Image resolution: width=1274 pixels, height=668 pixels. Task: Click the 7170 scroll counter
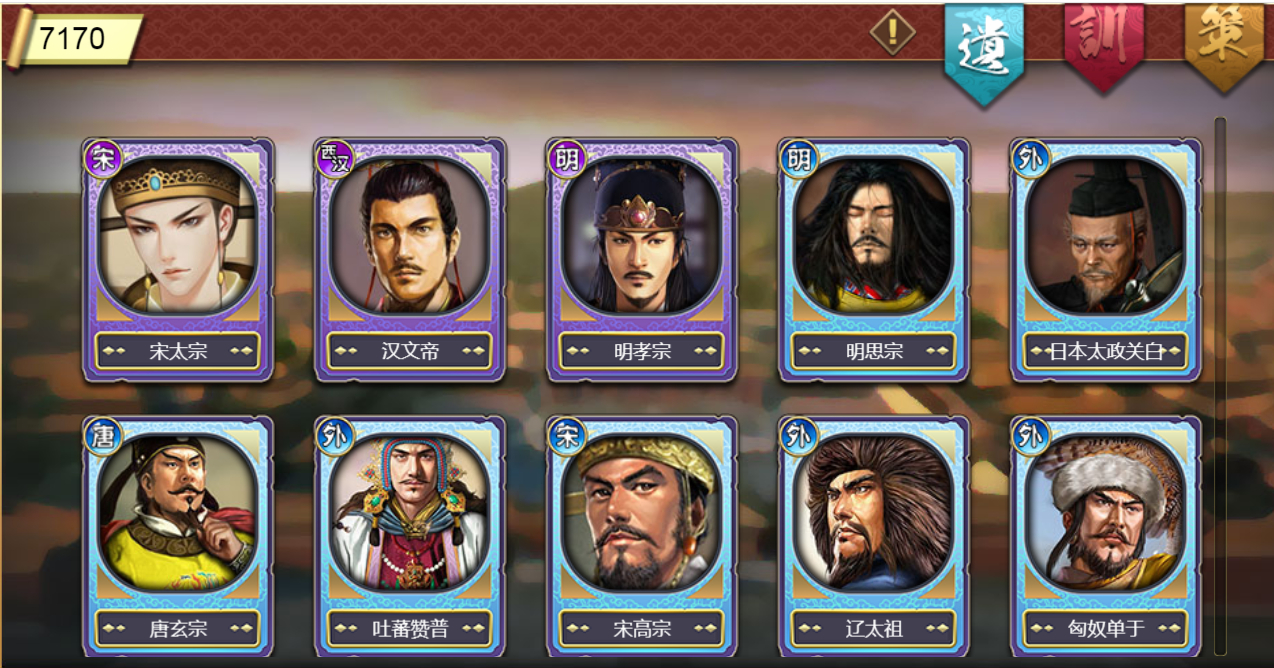click(73, 39)
